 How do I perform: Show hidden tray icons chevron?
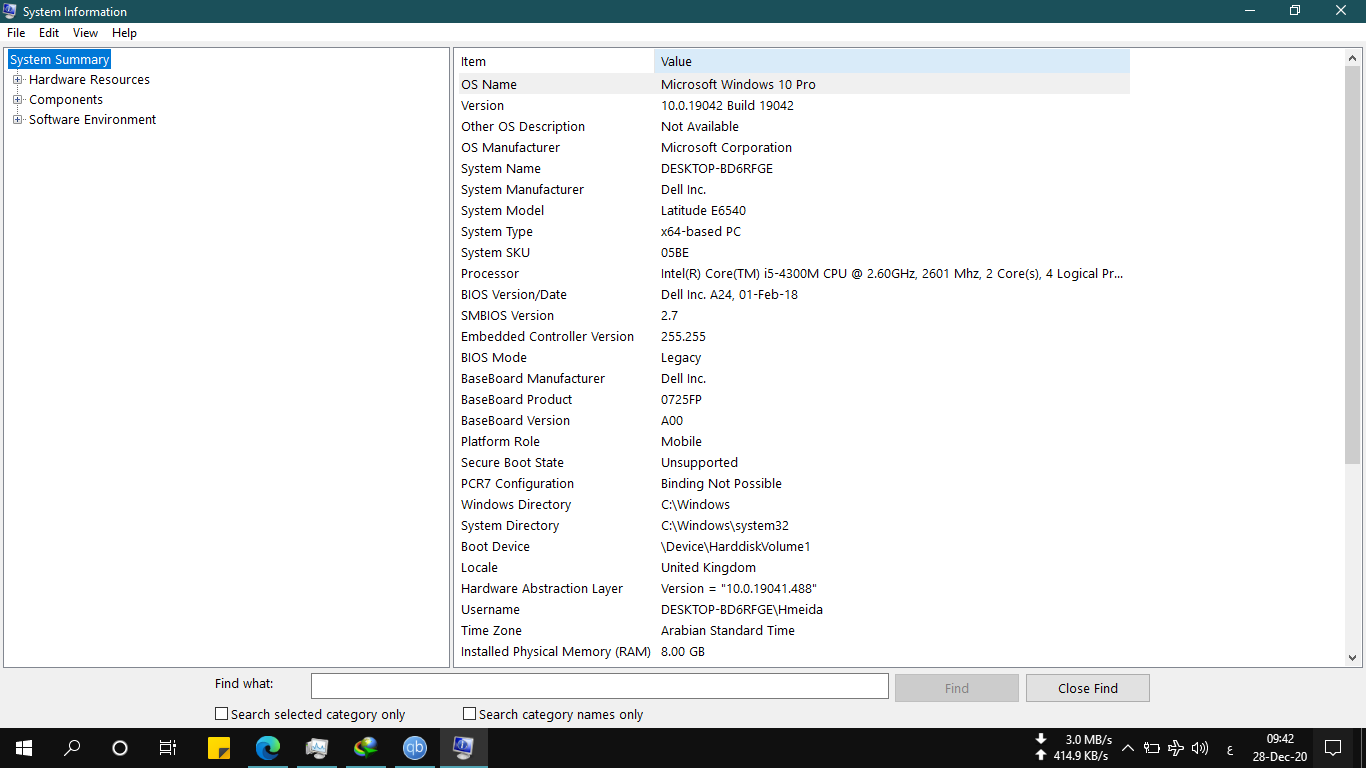pyautogui.click(x=1128, y=748)
